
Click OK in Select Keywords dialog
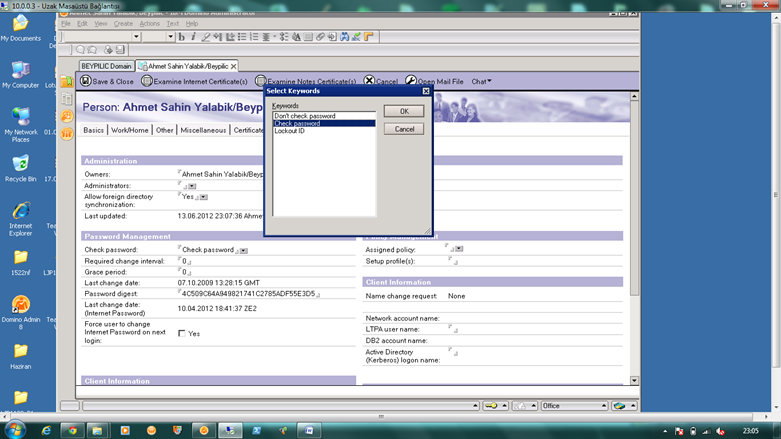tap(404, 111)
